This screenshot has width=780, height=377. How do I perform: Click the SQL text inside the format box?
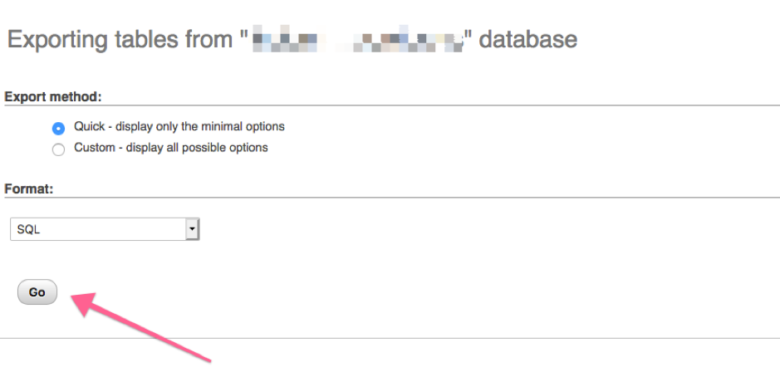point(28,230)
